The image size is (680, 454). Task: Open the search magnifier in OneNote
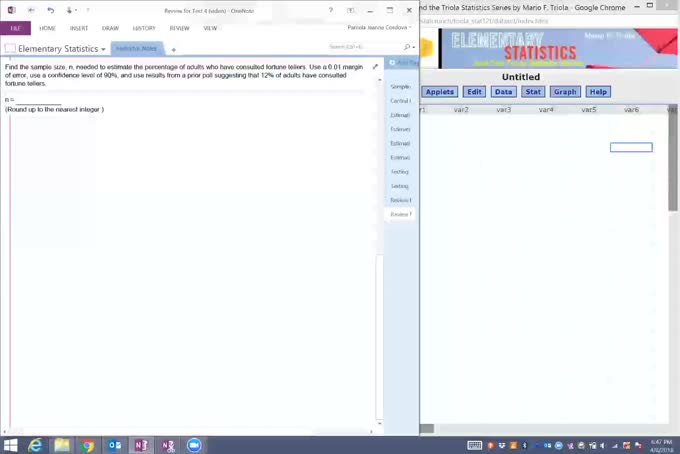(407, 47)
